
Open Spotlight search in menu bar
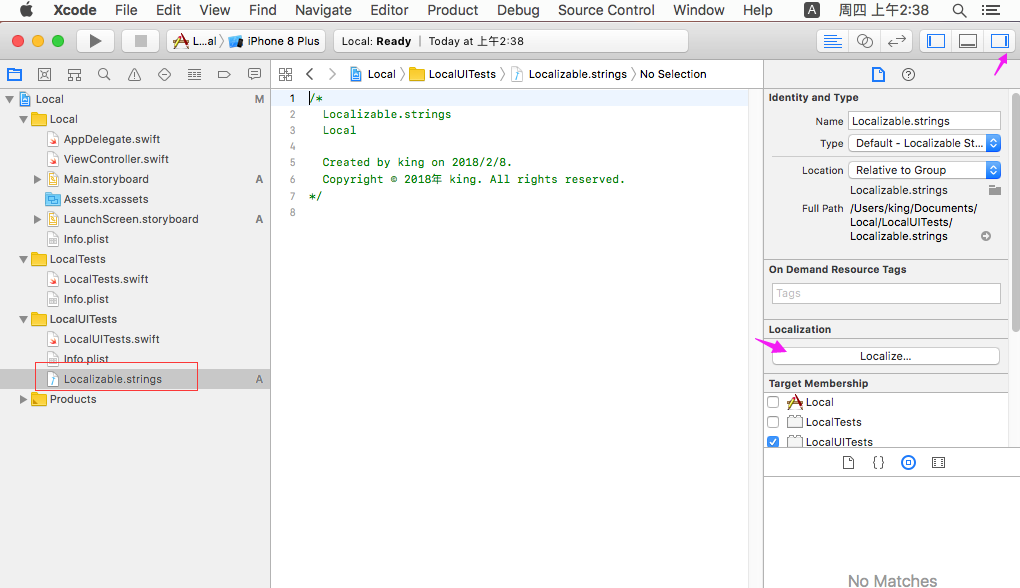click(x=959, y=10)
